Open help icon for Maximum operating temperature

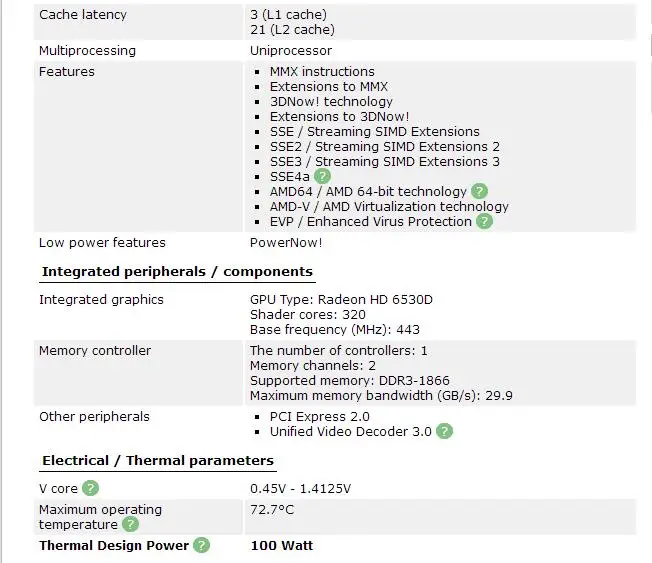coord(130,524)
